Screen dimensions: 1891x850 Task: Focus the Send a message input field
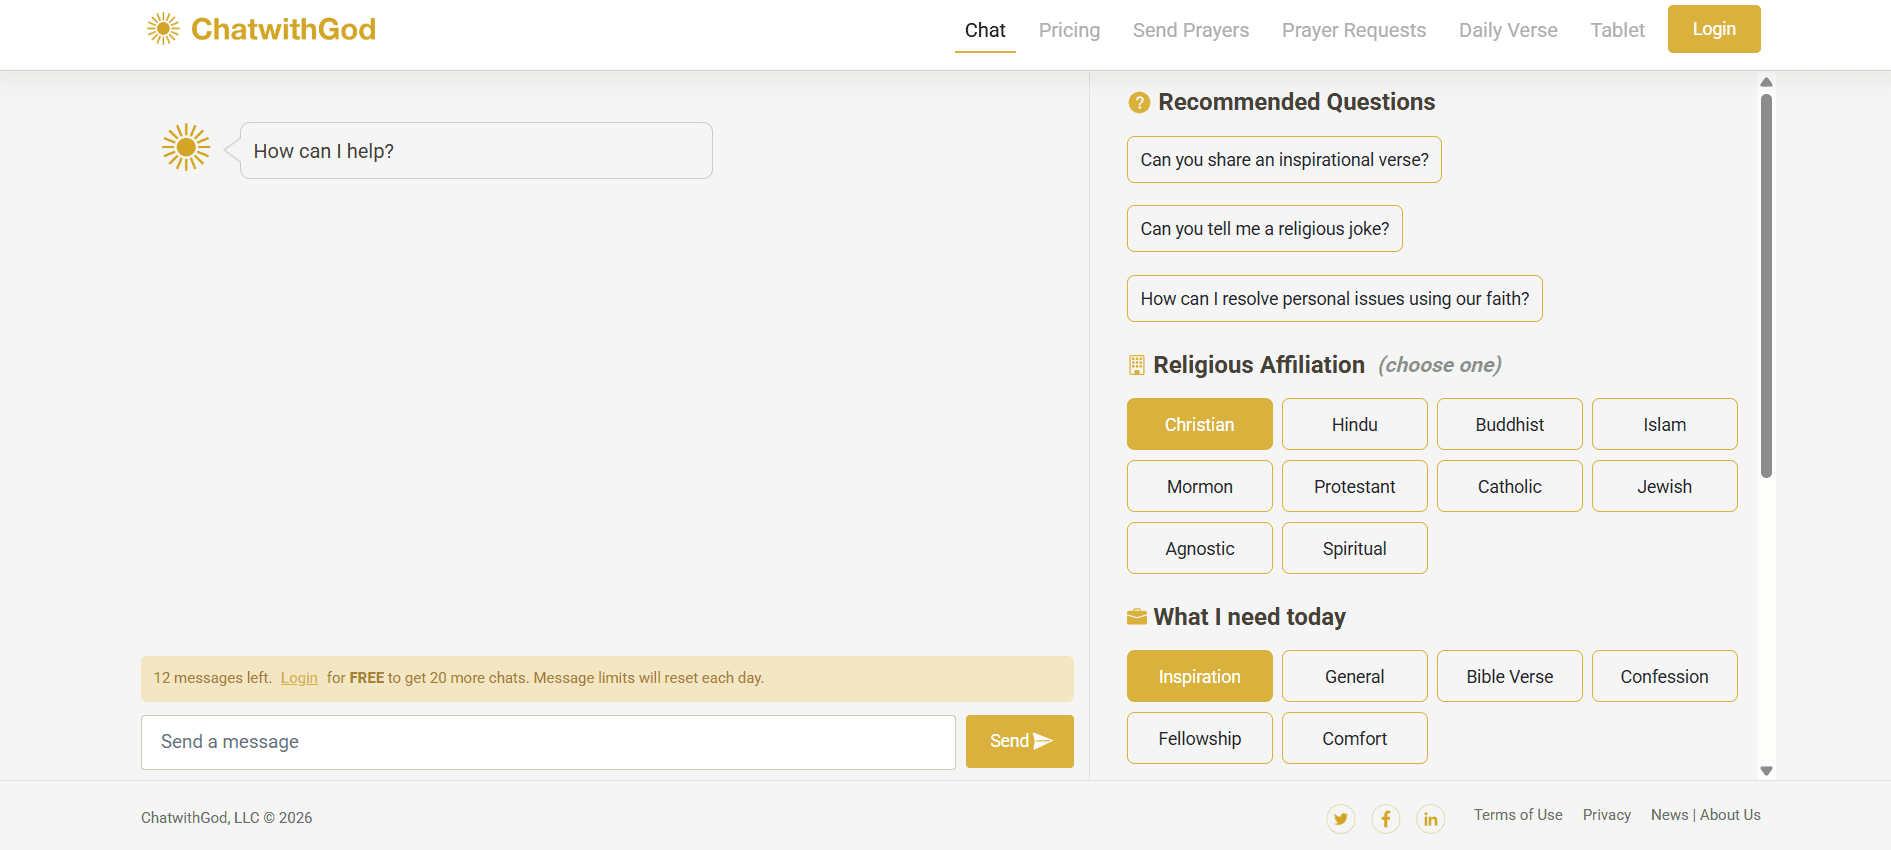[548, 742]
